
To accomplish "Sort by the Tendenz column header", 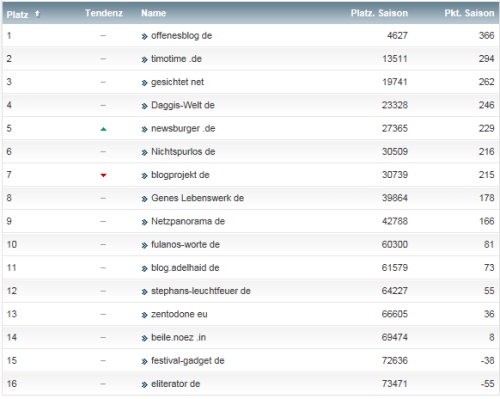I will [104, 13].
